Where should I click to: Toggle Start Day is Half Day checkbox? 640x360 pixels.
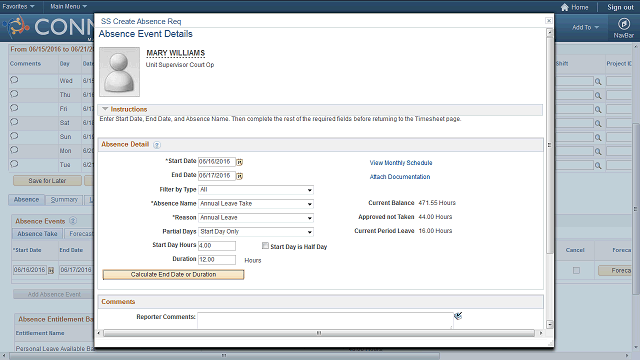pyautogui.click(x=265, y=246)
